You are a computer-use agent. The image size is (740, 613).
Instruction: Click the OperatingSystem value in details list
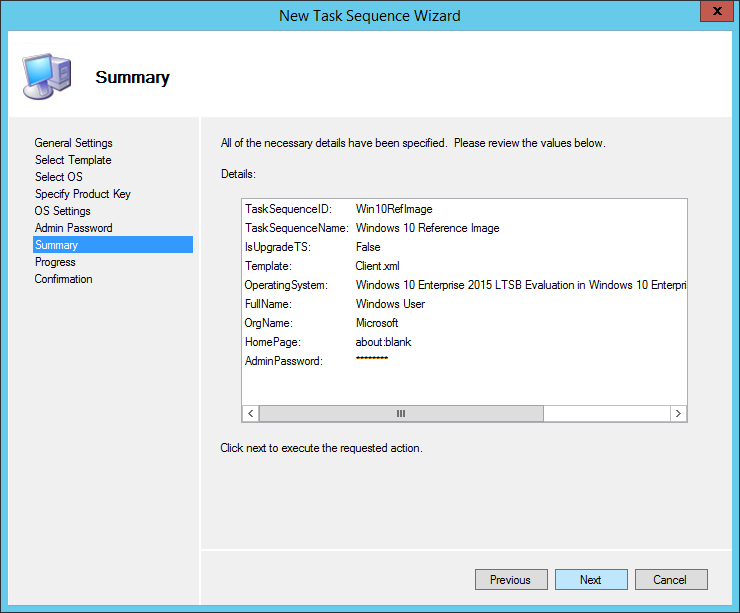click(x=520, y=285)
